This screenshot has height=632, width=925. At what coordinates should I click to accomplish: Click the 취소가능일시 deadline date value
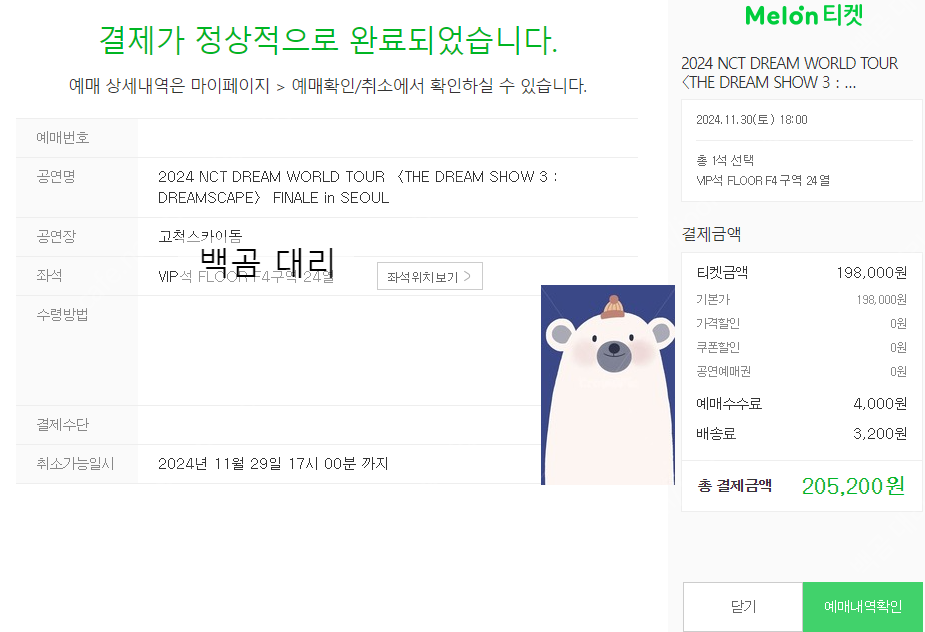click(x=273, y=464)
